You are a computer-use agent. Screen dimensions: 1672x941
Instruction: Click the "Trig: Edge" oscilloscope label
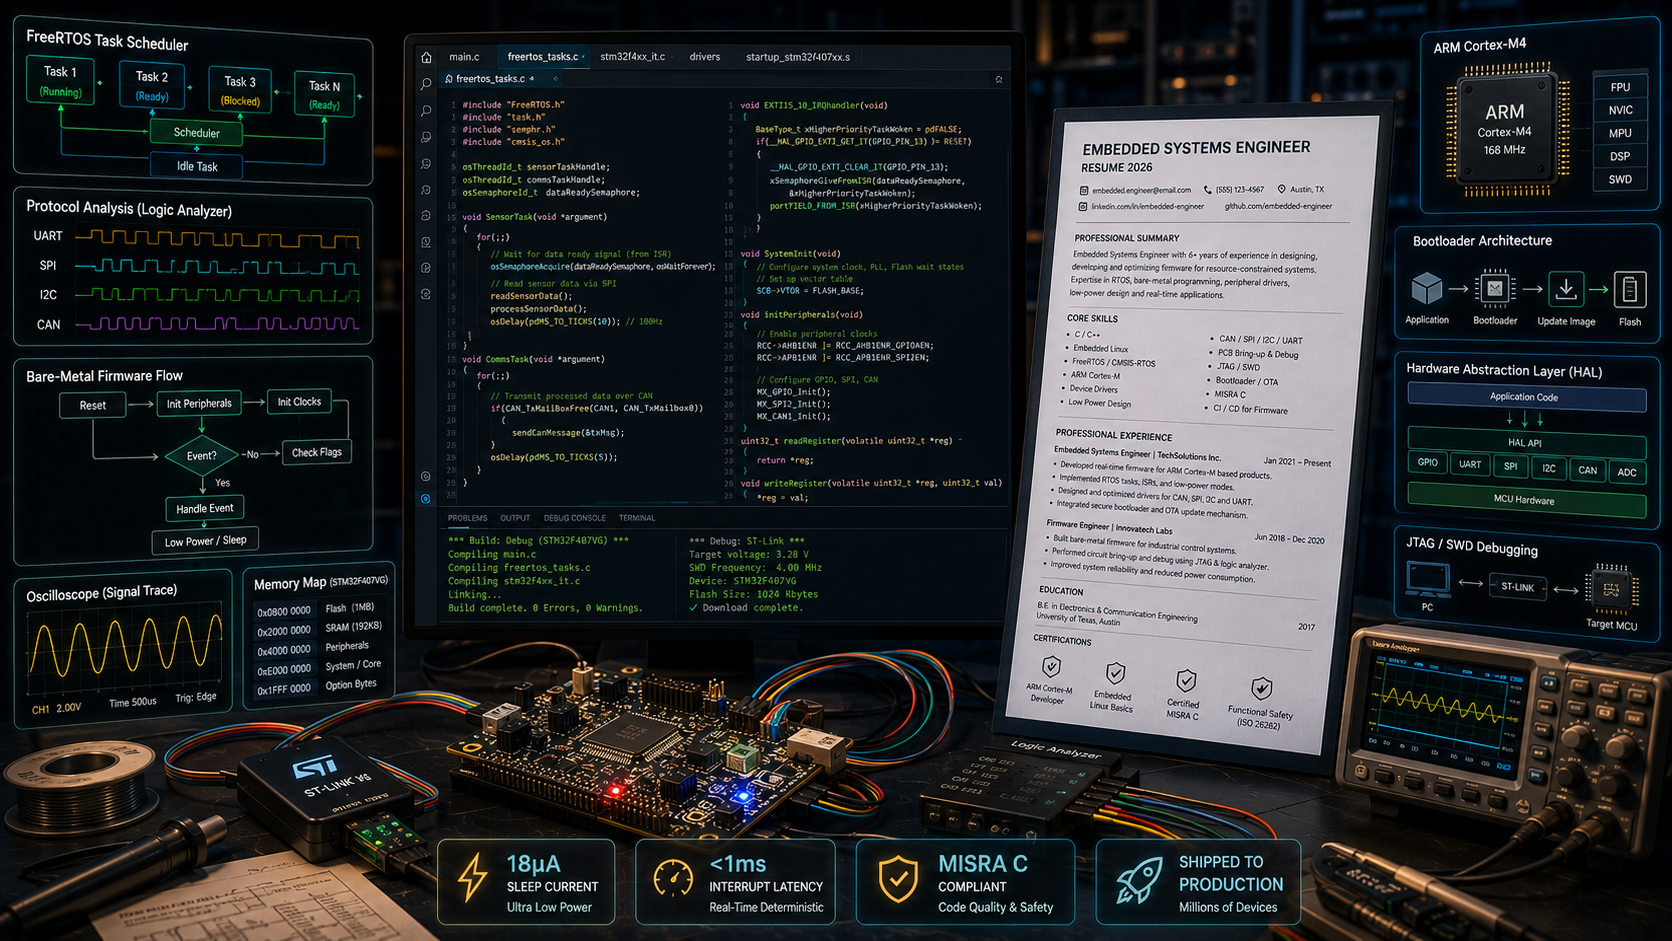tap(196, 697)
